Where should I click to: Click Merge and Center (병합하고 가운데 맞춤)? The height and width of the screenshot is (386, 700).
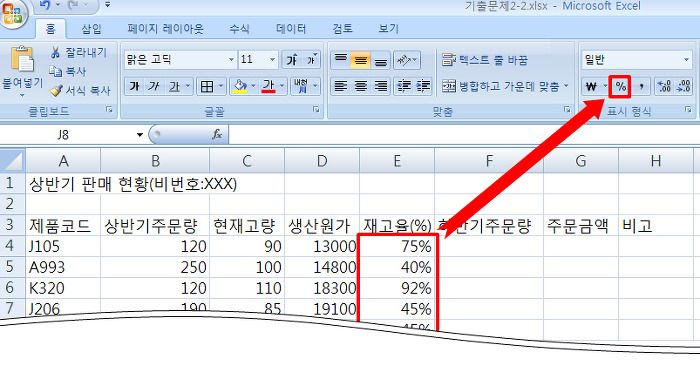point(500,86)
